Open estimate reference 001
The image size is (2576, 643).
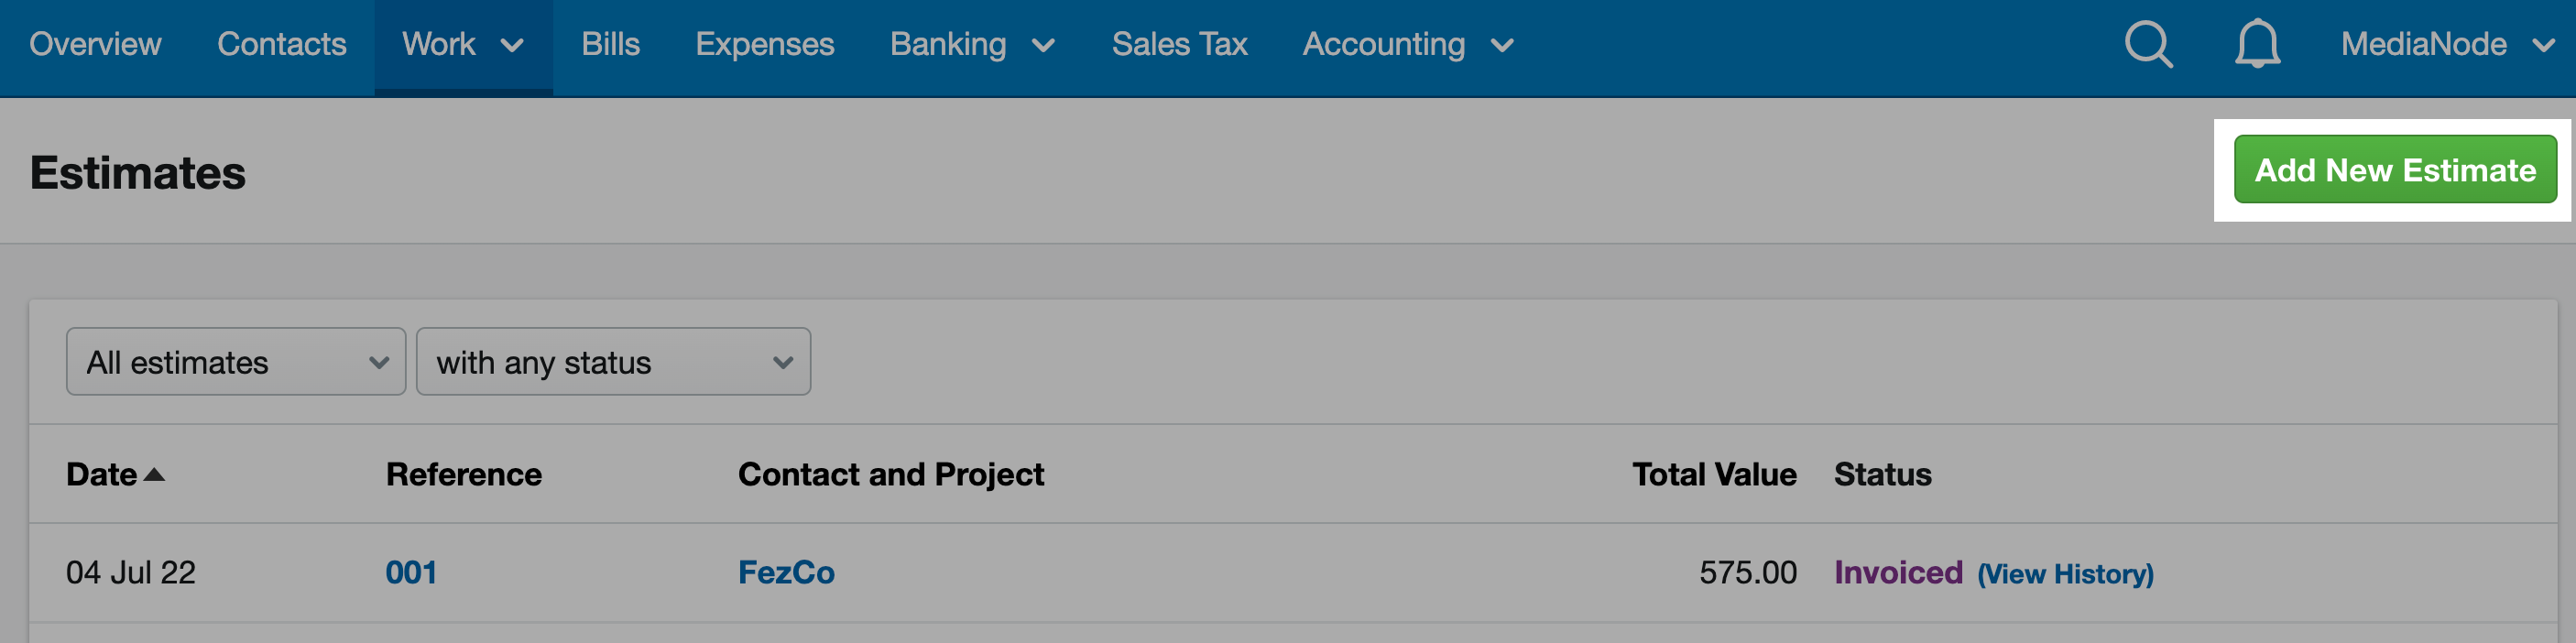click(x=411, y=573)
